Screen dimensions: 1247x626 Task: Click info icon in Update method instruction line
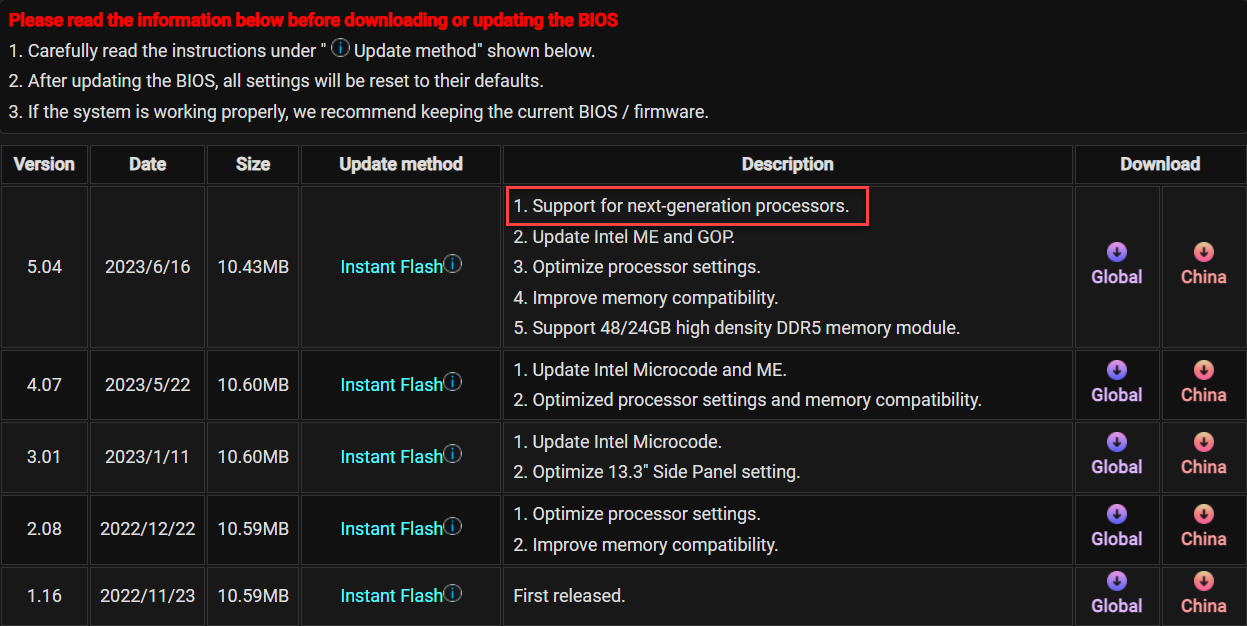click(x=340, y=49)
